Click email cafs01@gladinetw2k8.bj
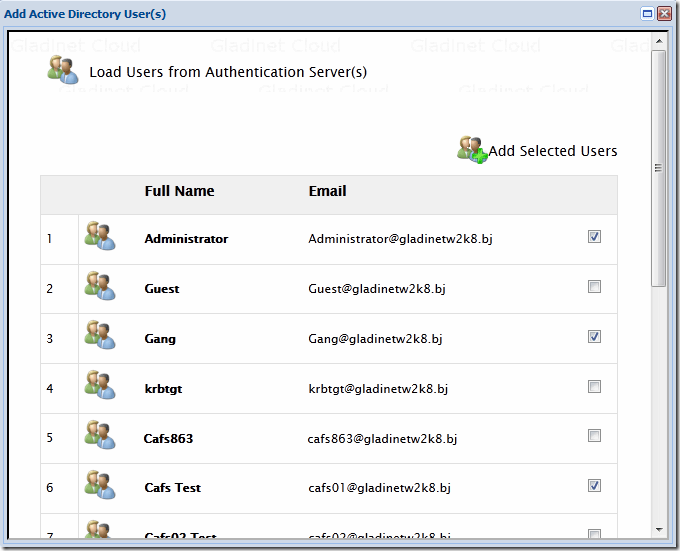The height and width of the screenshot is (551, 680). 379,488
